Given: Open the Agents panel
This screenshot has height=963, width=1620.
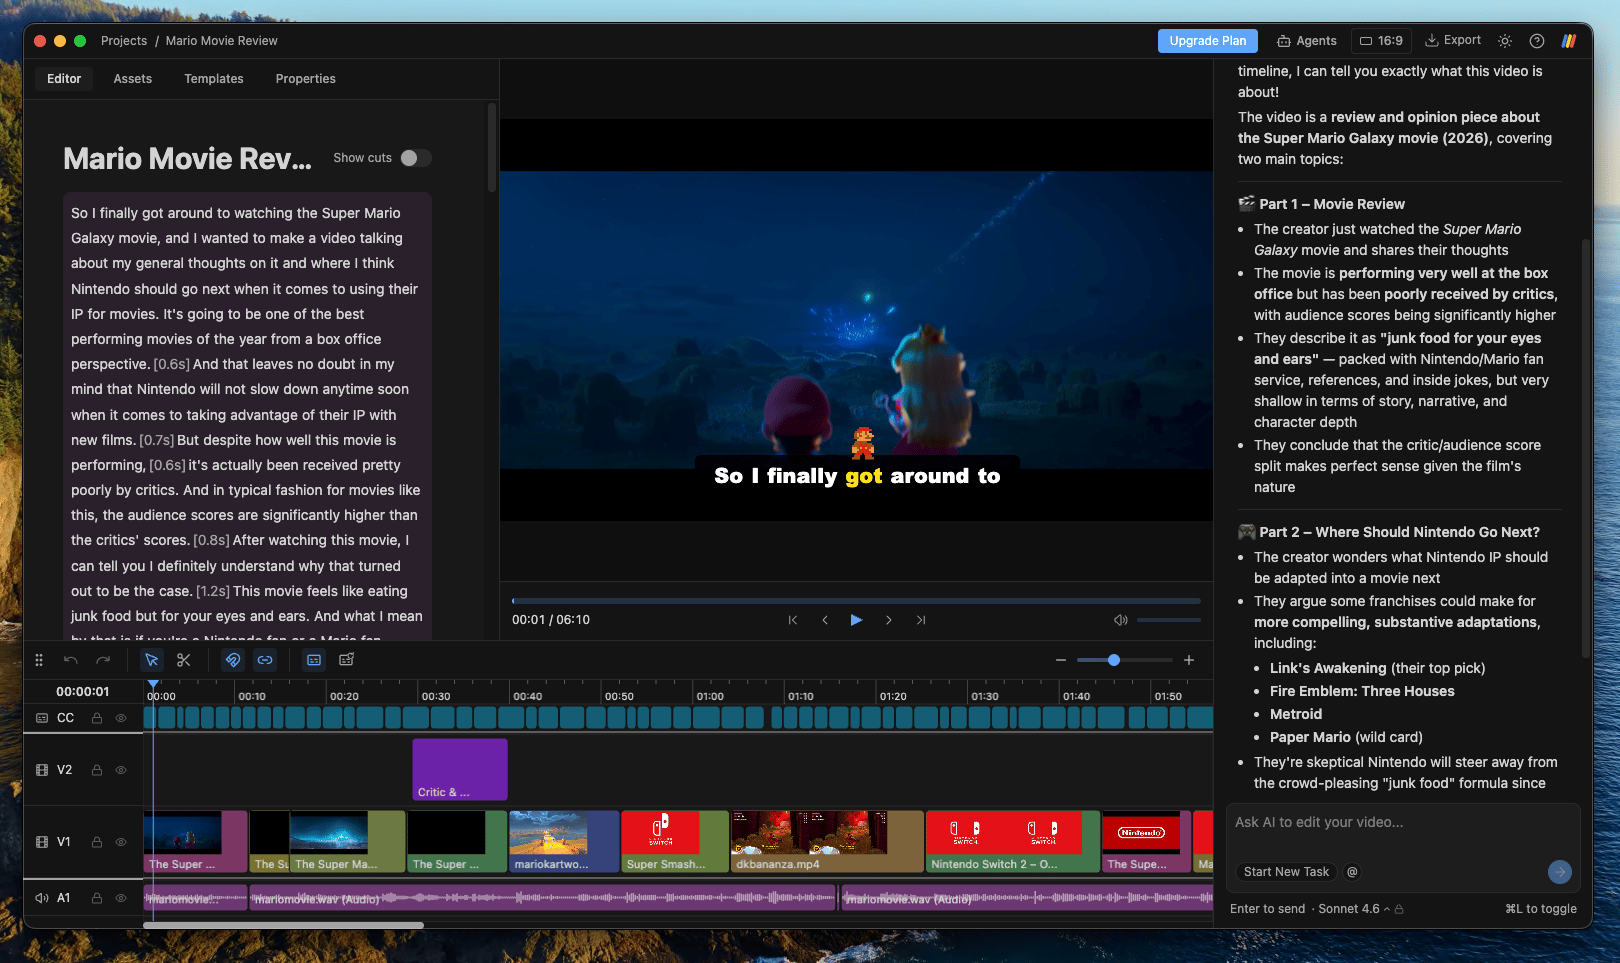Looking at the screenshot, I should (x=1307, y=41).
